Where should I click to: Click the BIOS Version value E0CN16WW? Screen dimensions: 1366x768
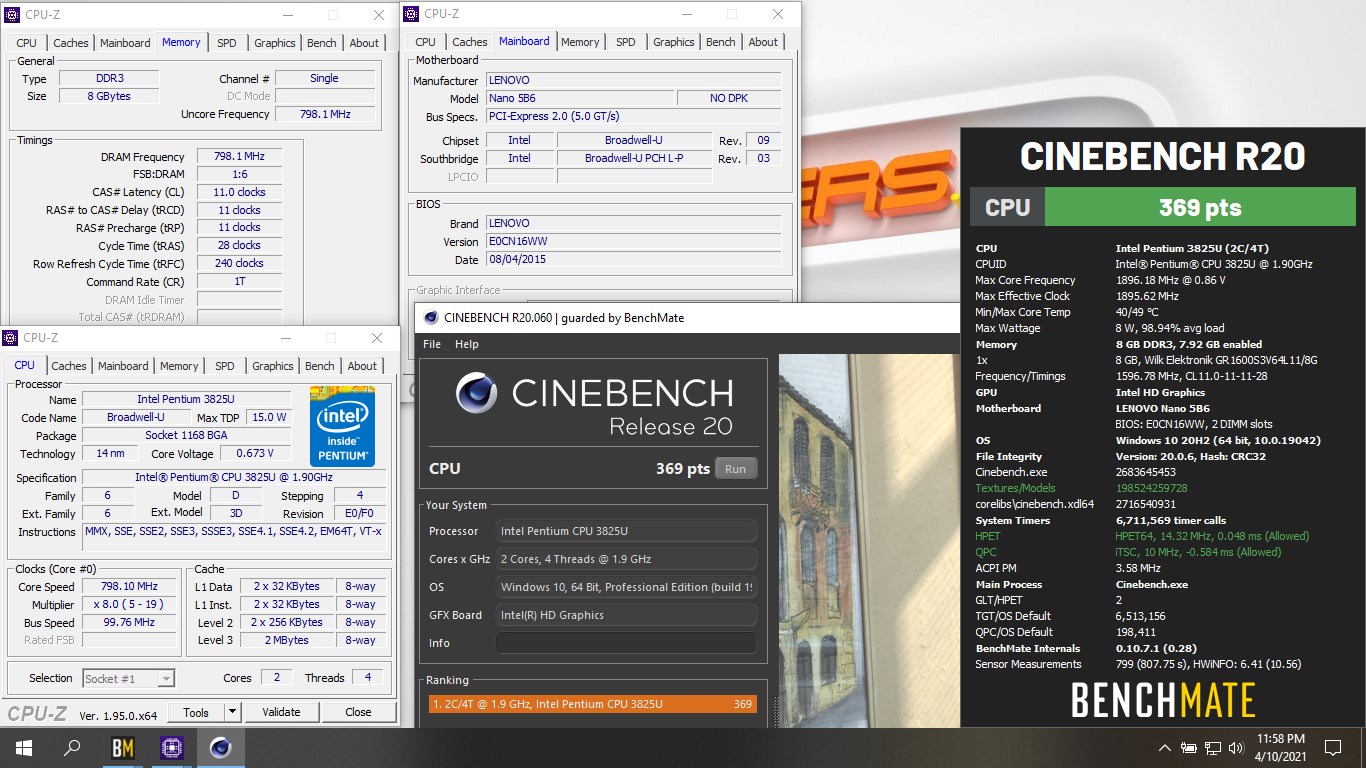click(x=633, y=242)
